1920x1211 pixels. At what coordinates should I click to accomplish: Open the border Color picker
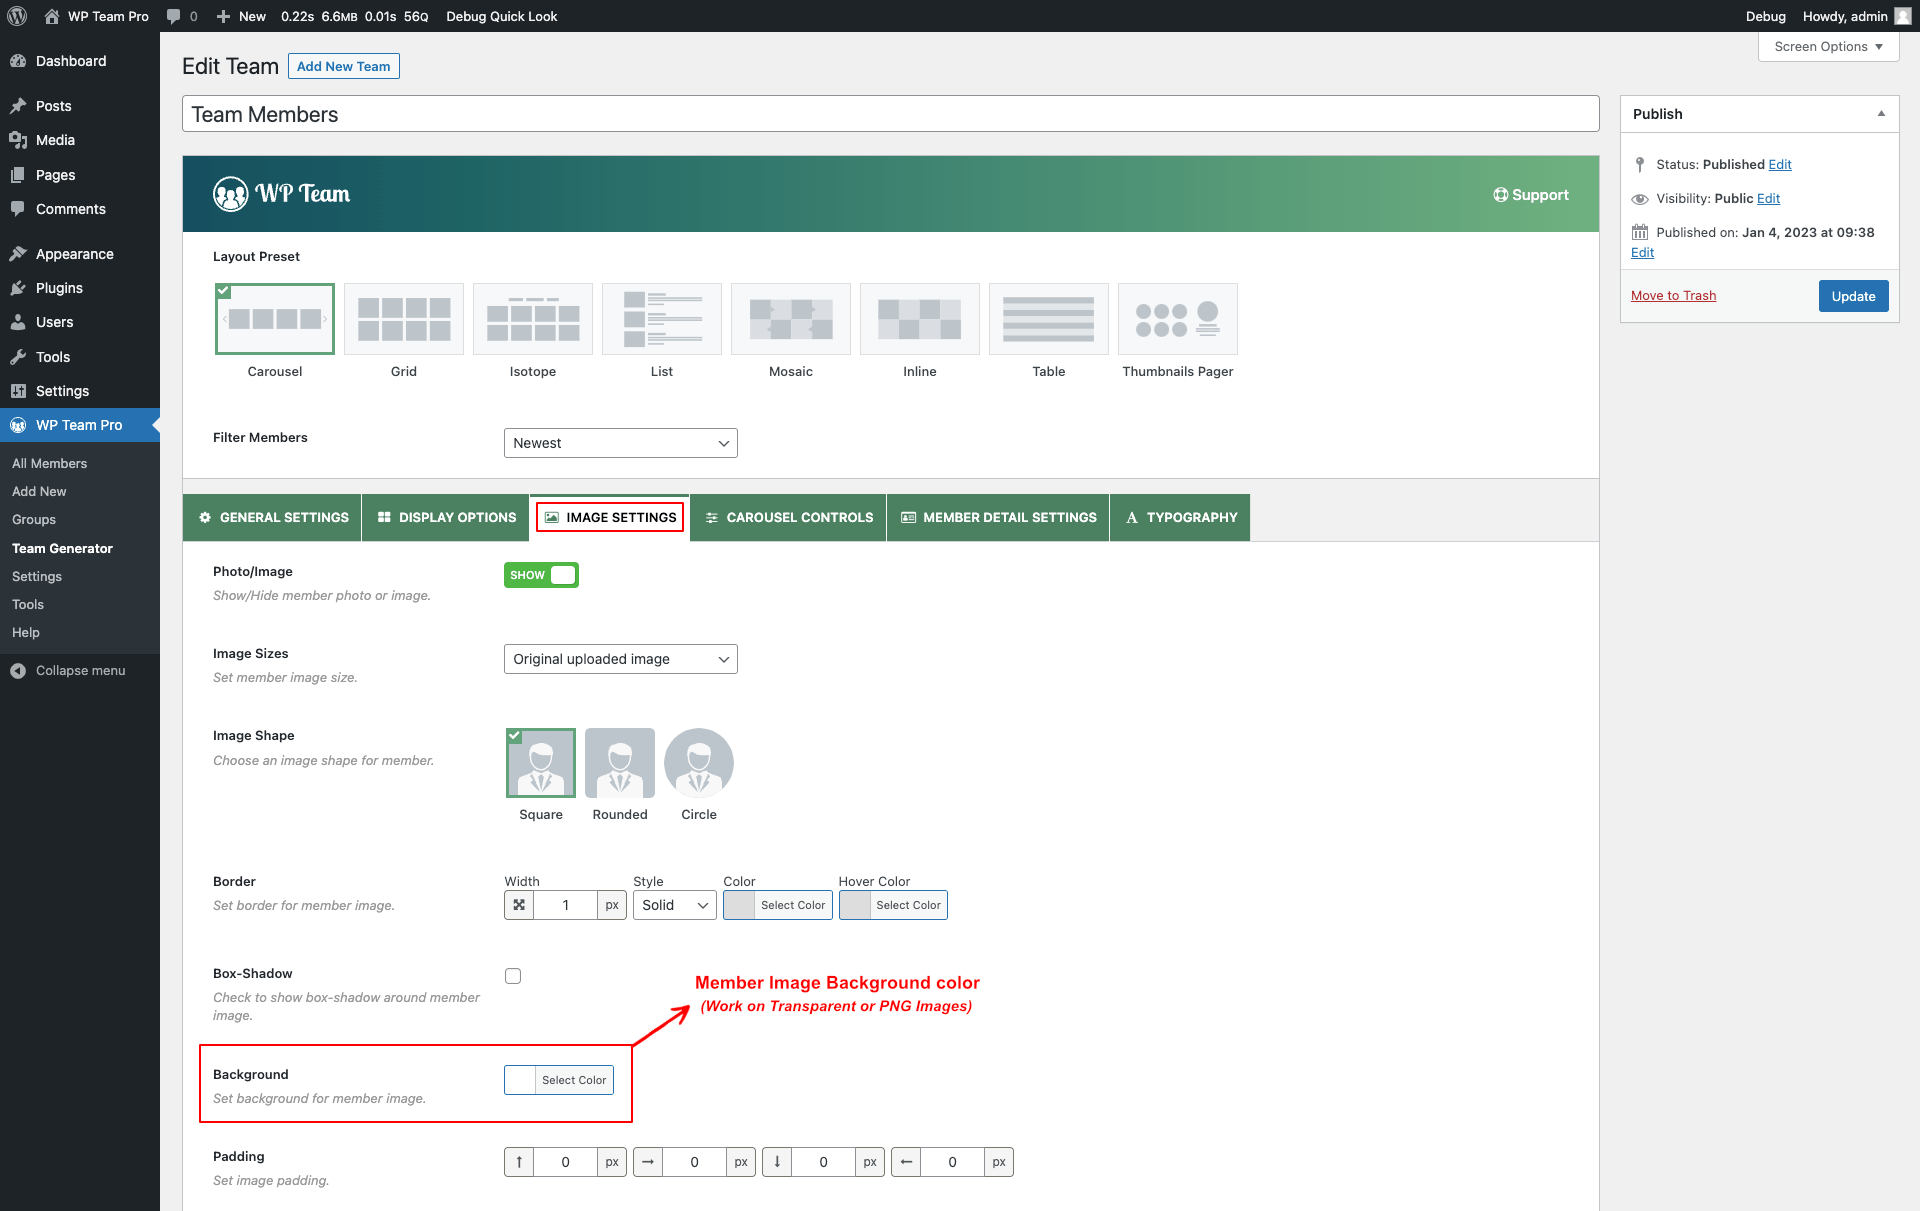tap(777, 904)
